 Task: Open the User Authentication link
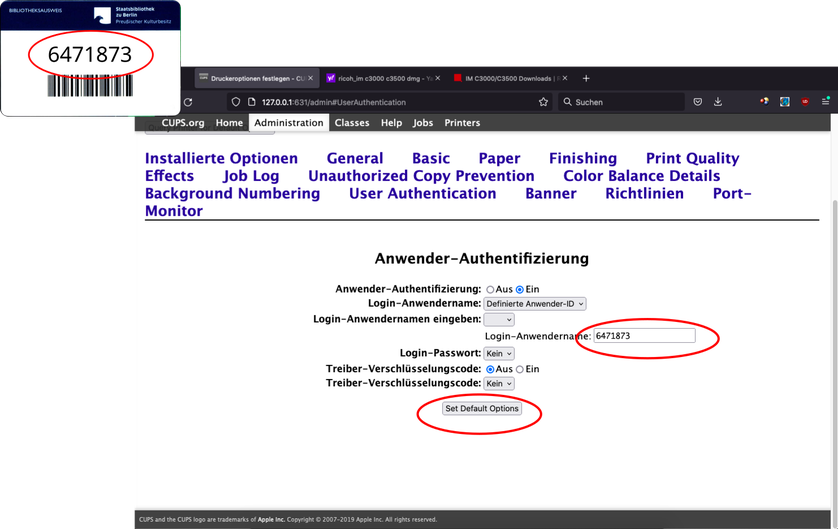pyautogui.click(x=423, y=193)
